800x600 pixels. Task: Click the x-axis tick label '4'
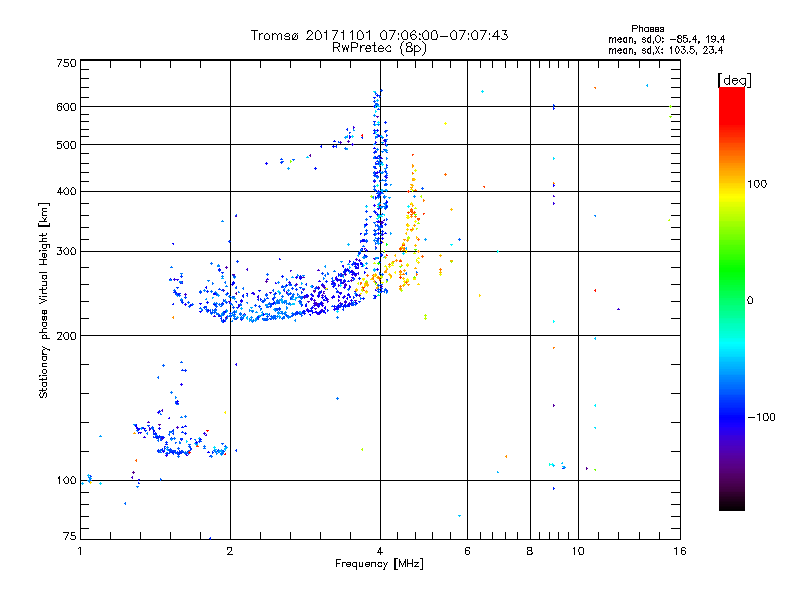380,551
